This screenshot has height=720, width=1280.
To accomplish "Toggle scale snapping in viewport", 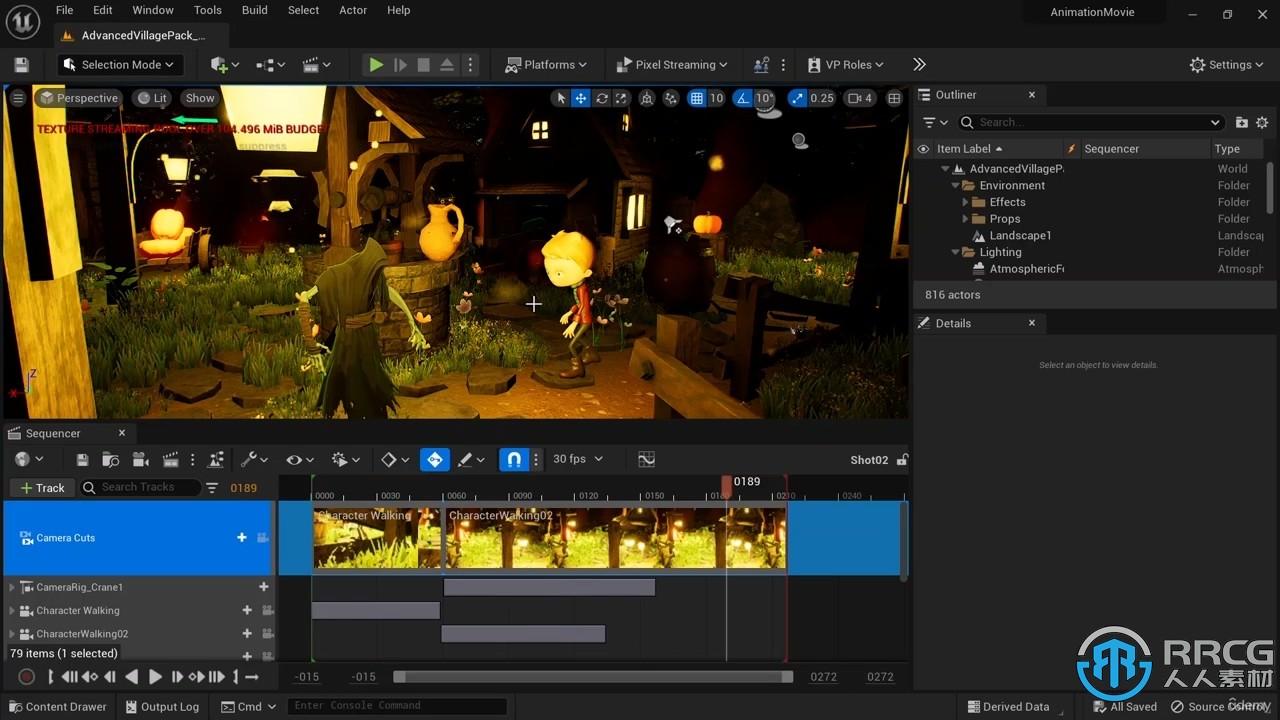I will tap(797, 98).
